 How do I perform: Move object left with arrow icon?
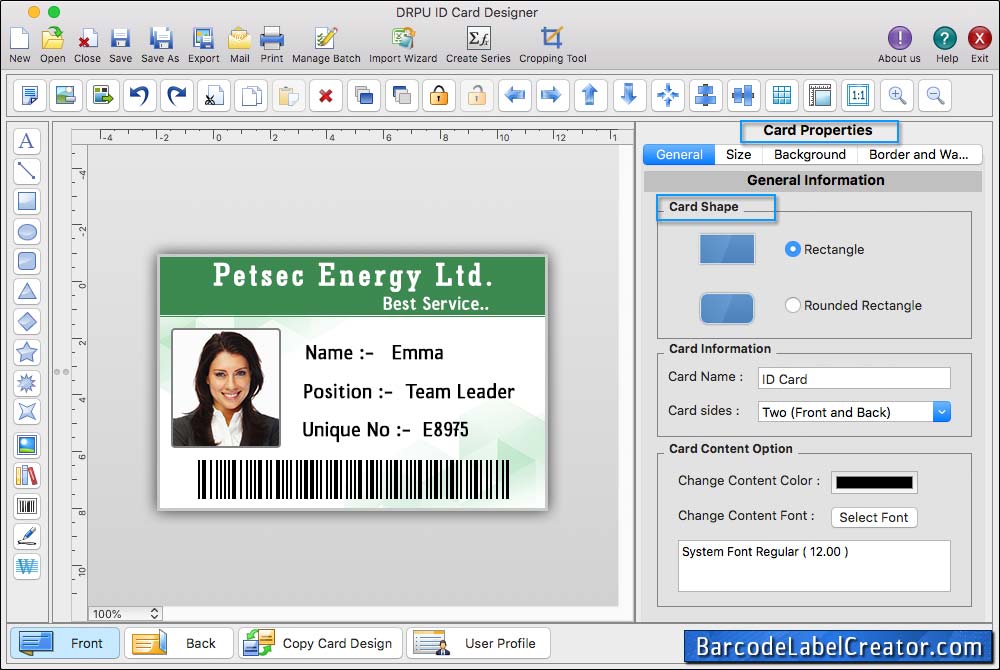515,96
